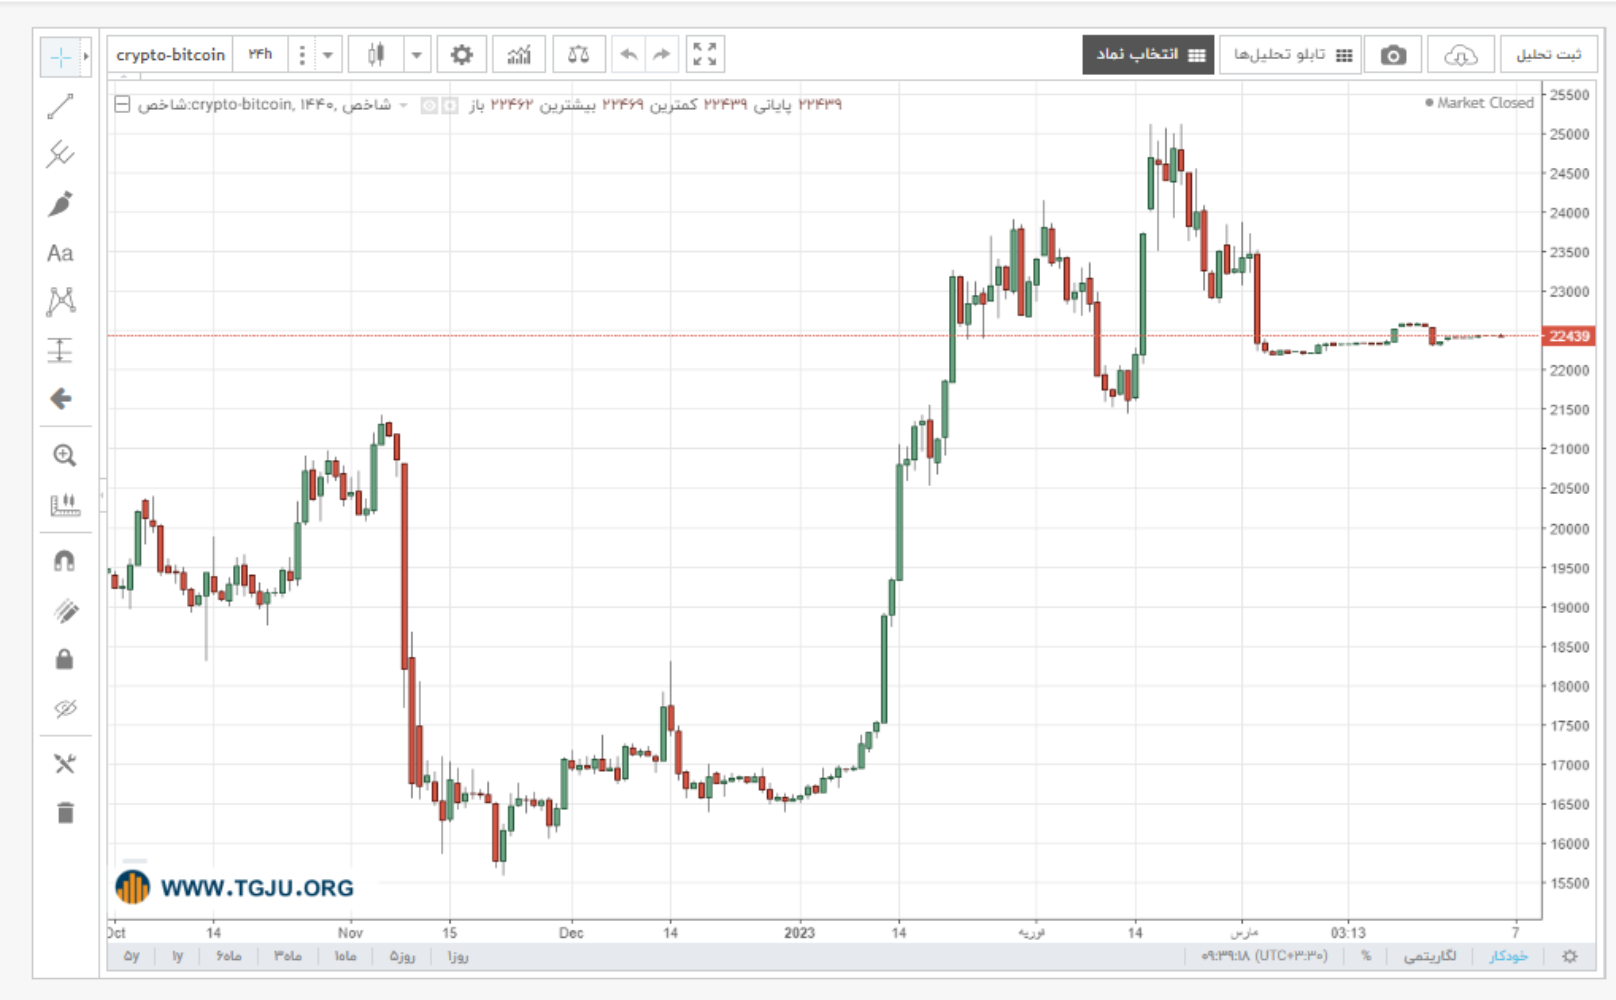Hide all drawings with eye icon
Viewport: 1616px width, 1000px height.
tap(65, 709)
